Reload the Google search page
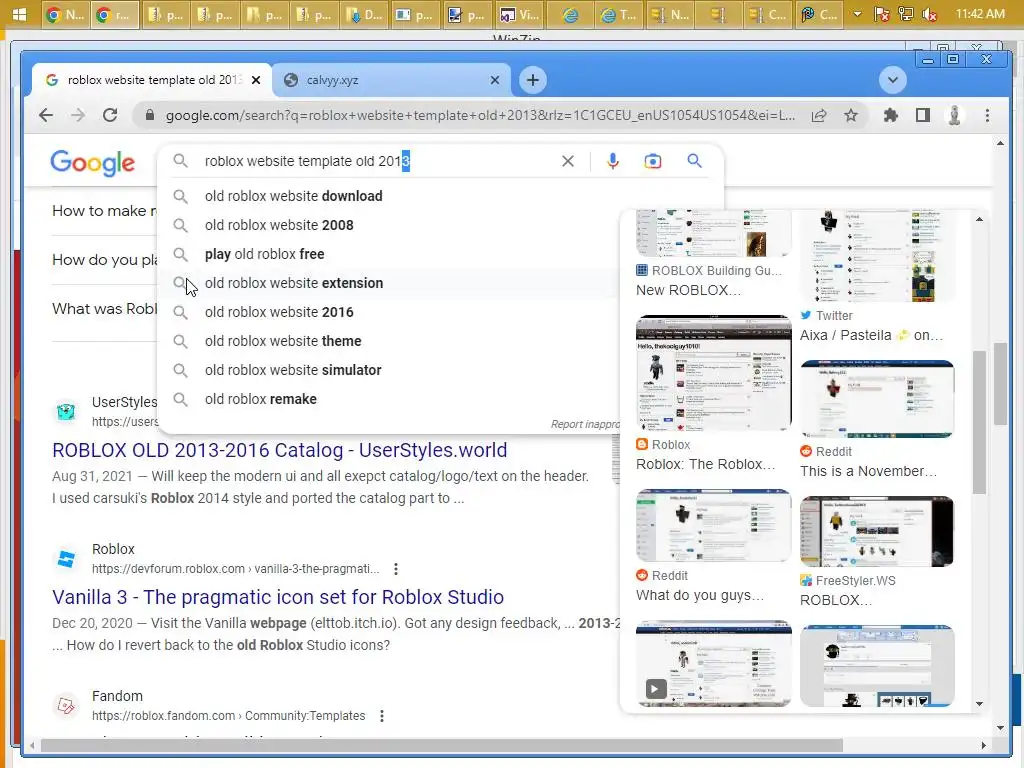 [x=110, y=116]
